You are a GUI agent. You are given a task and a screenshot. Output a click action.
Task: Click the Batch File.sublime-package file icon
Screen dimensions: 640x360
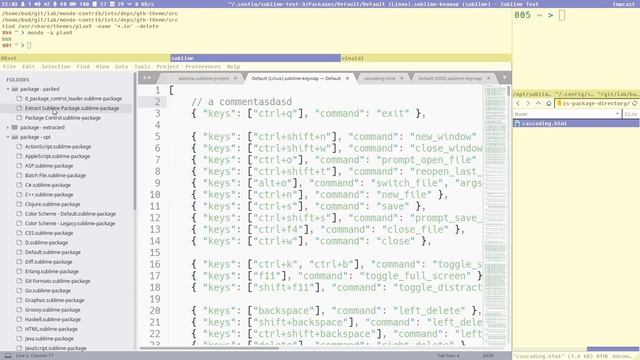19,176
